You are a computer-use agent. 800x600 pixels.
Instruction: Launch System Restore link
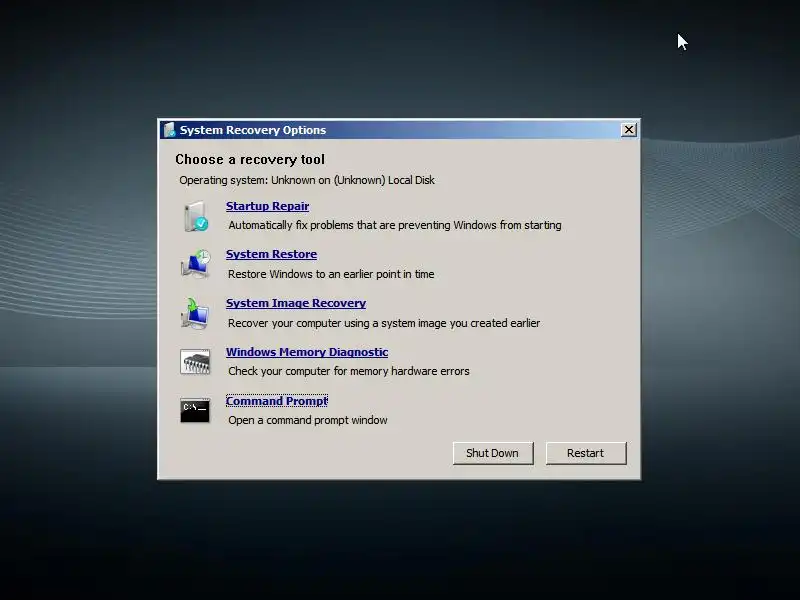[271, 254]
